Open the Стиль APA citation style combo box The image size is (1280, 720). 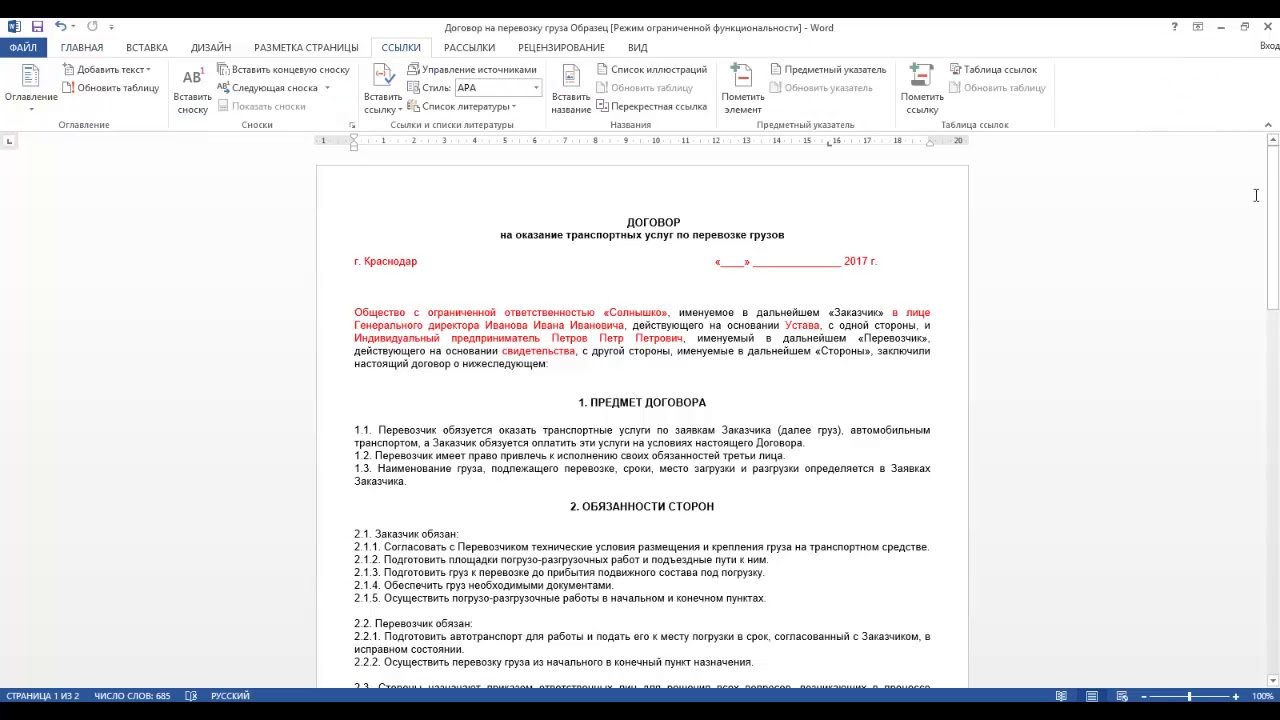(498, 88)
